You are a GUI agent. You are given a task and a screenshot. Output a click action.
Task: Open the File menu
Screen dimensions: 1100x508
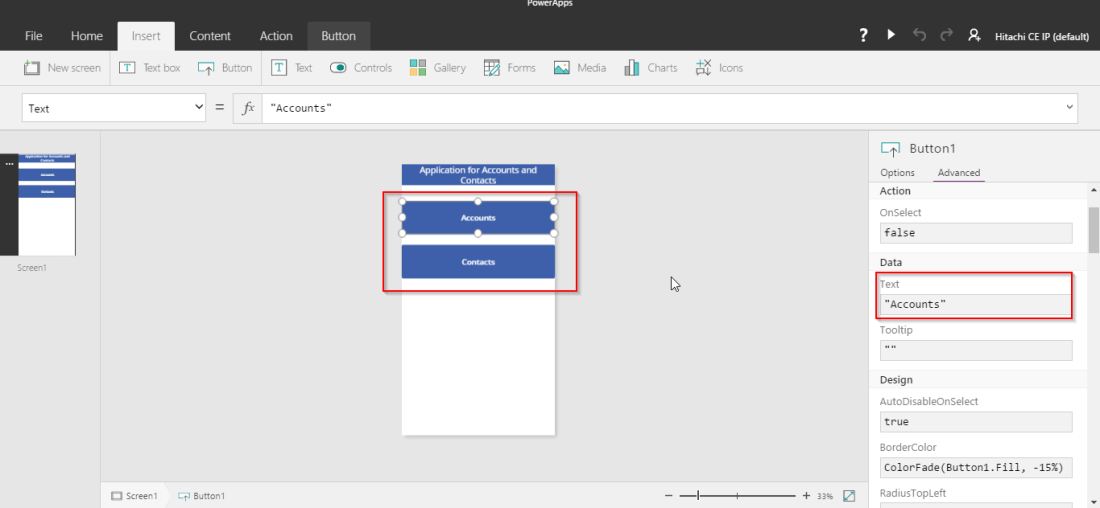(33, 36)
